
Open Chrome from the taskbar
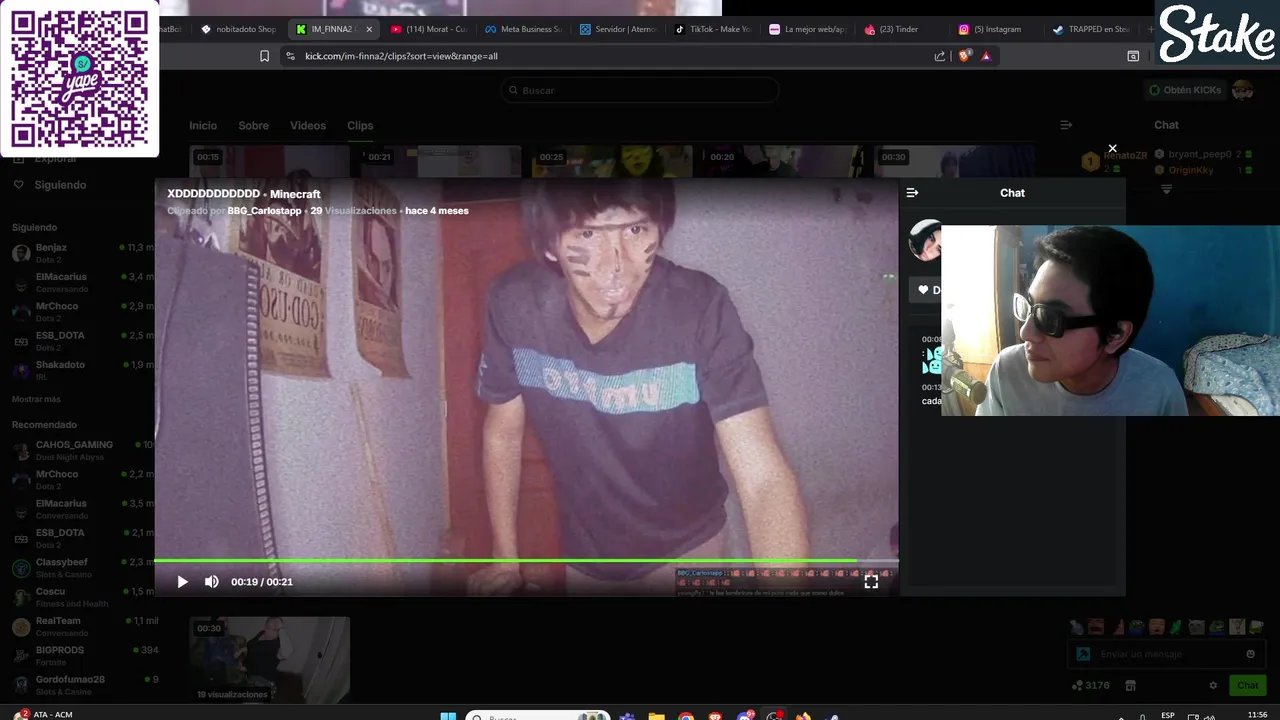[686, 716]
